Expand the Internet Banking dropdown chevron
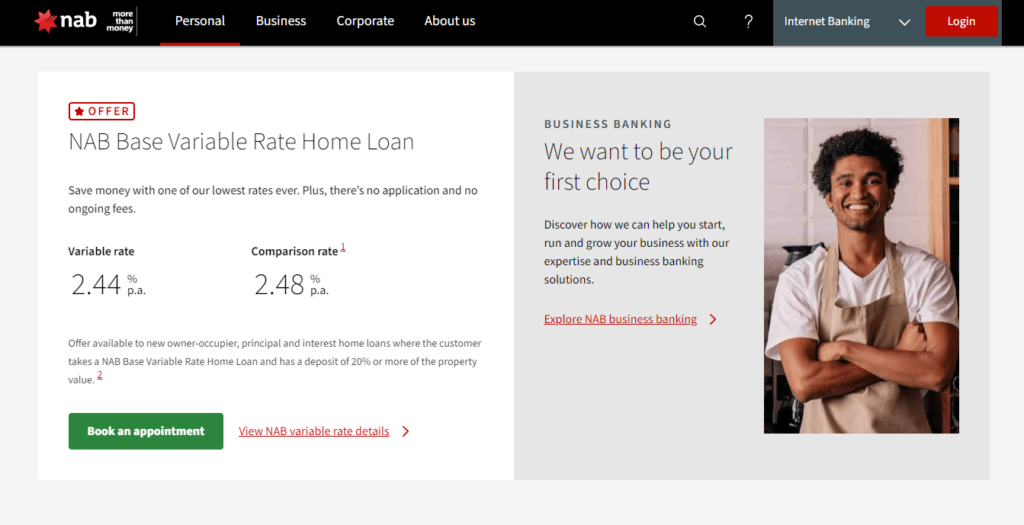 tap(904, 22)
